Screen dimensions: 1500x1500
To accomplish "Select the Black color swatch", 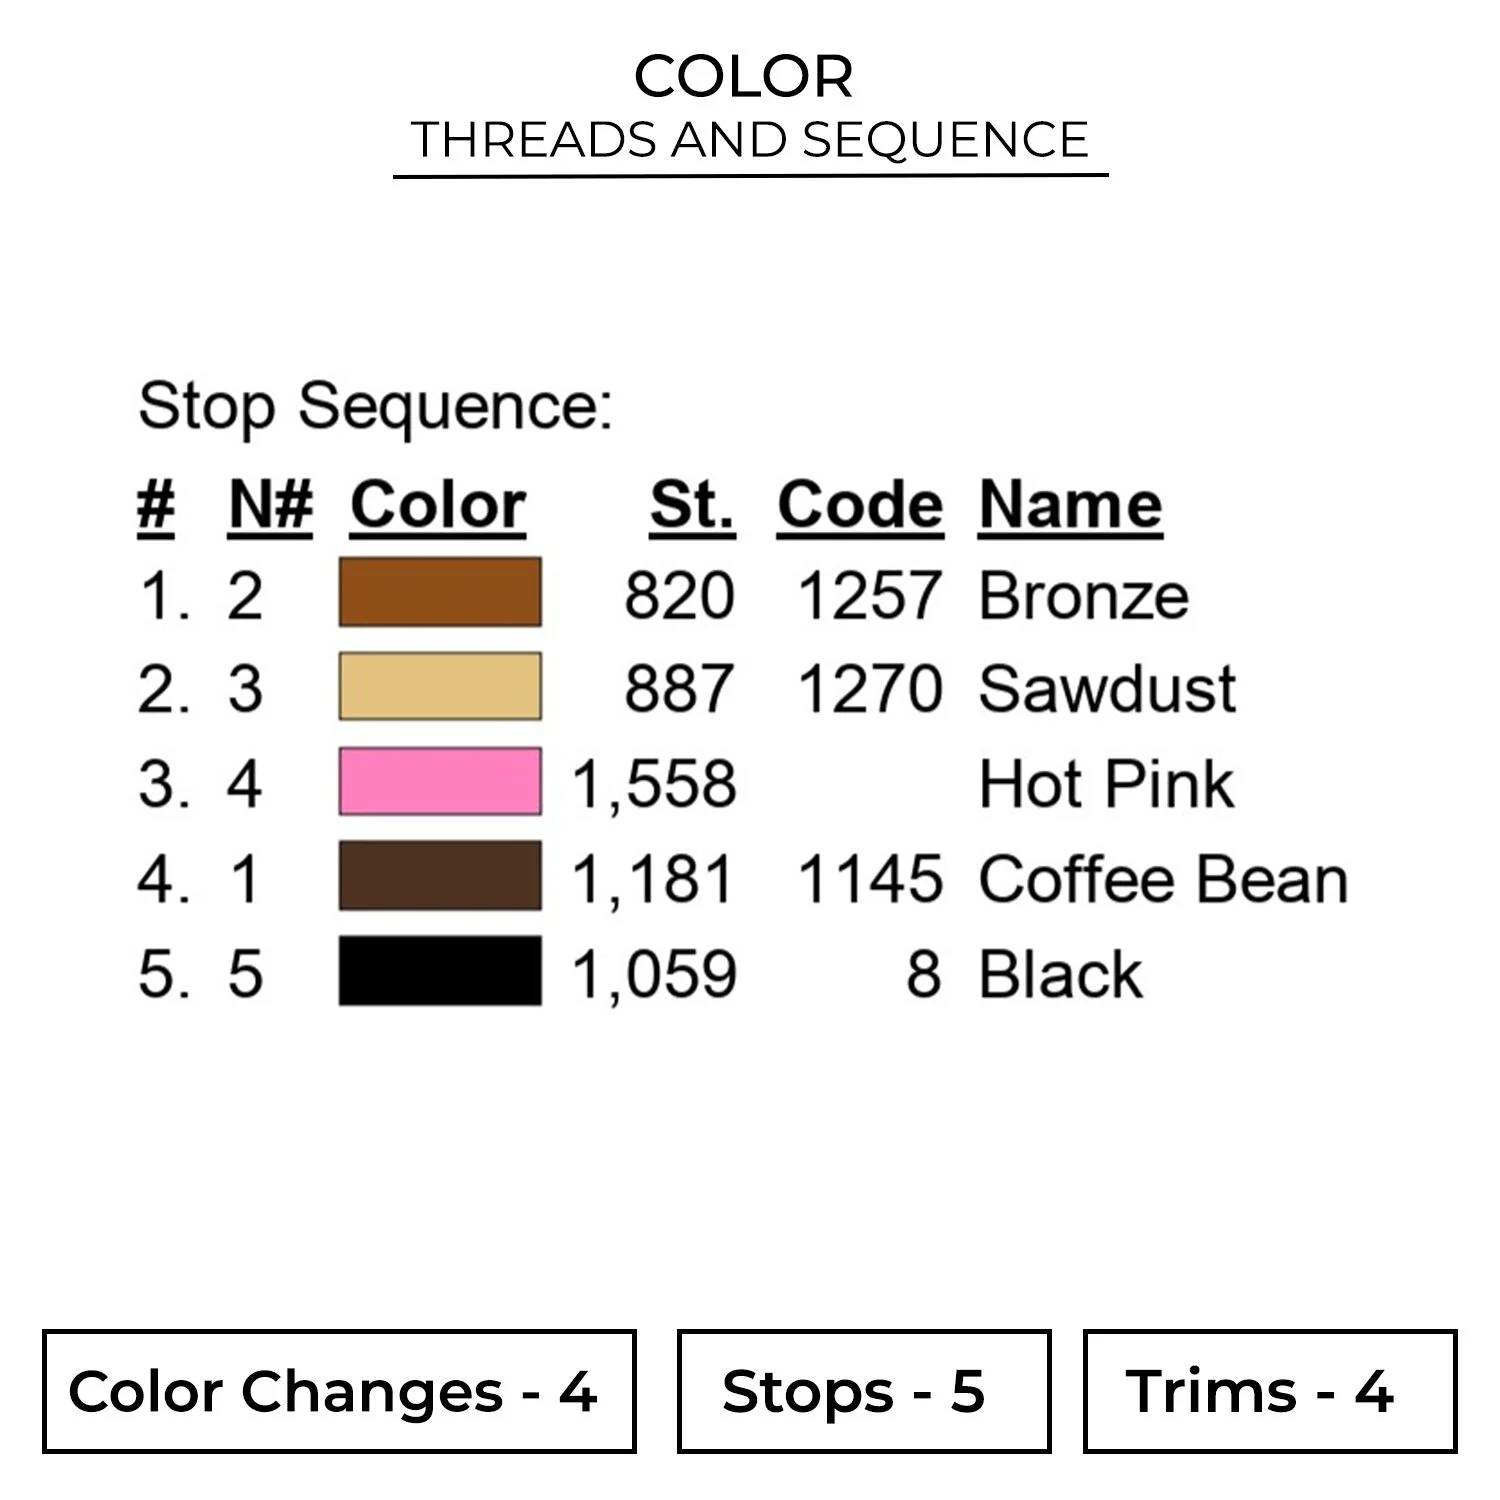I will point(440,971).
